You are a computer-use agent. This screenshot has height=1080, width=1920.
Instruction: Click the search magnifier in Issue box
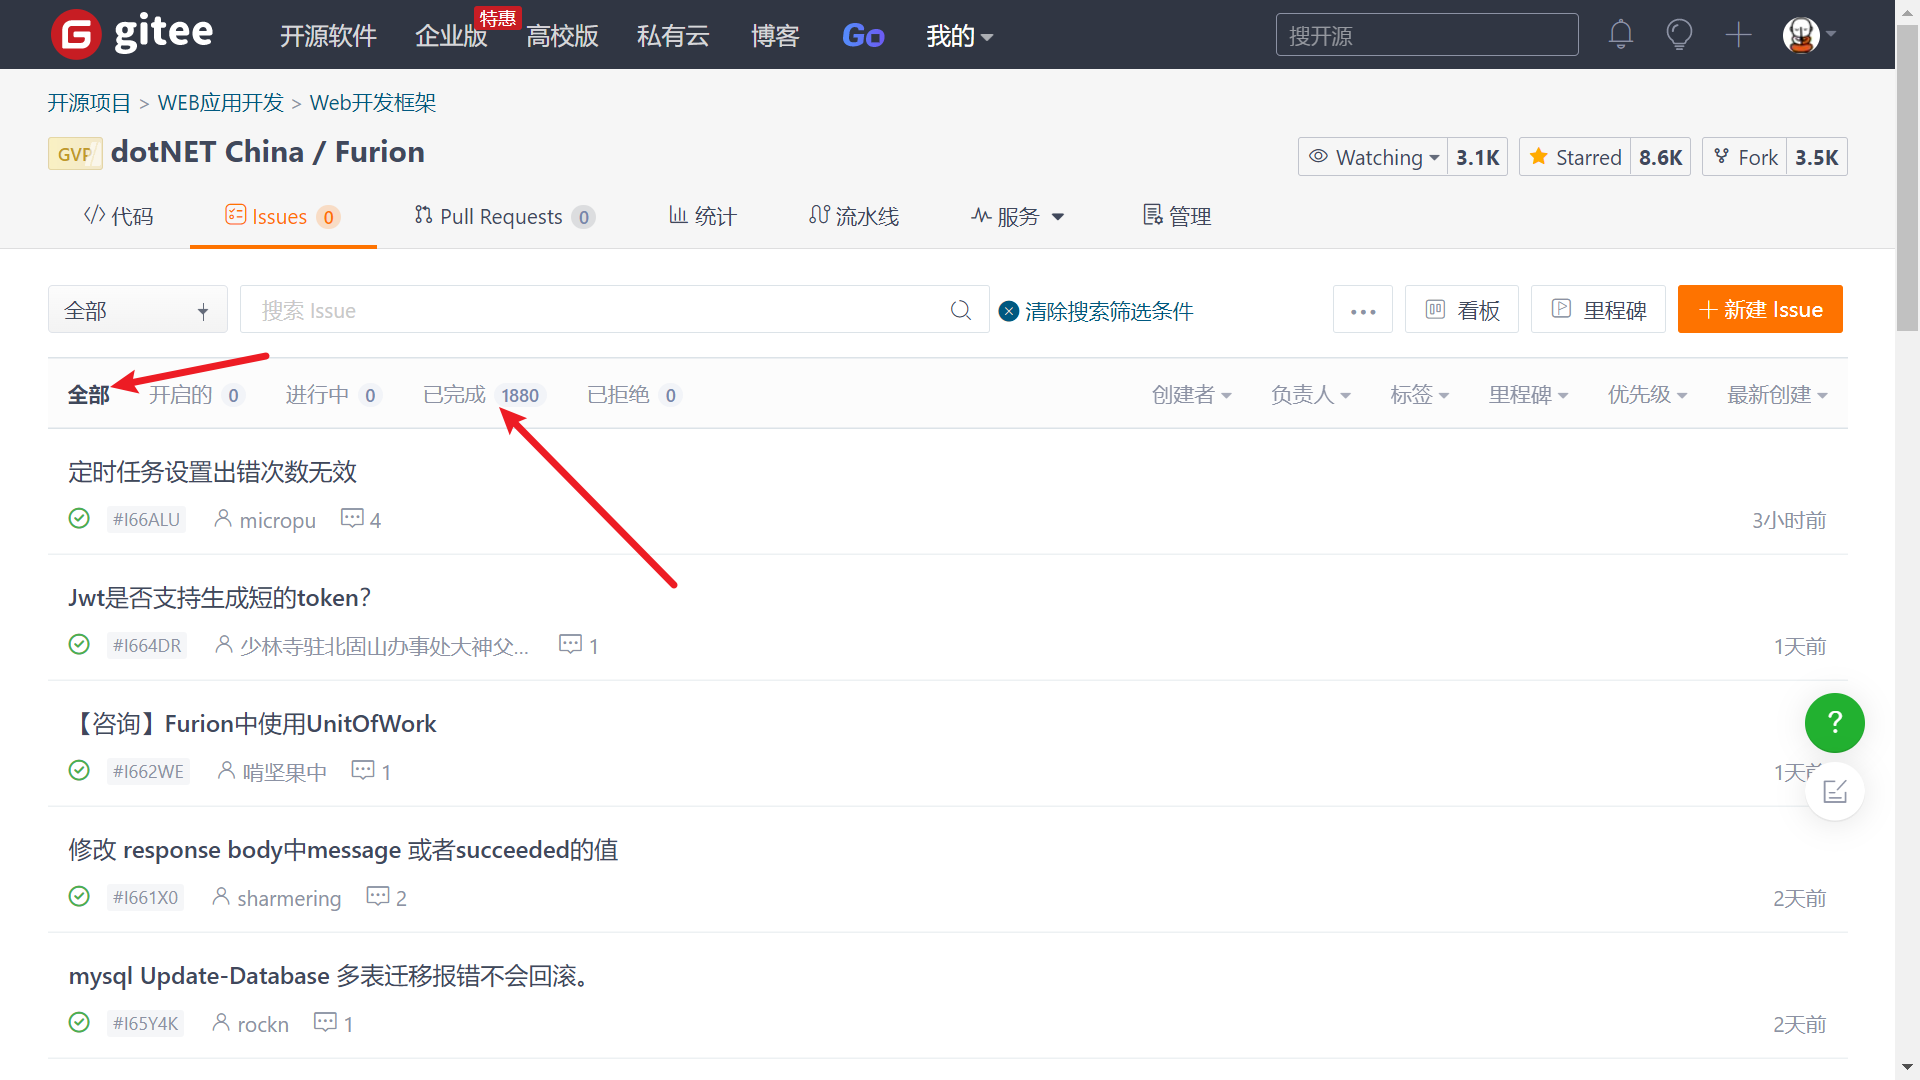click(960, 310)
